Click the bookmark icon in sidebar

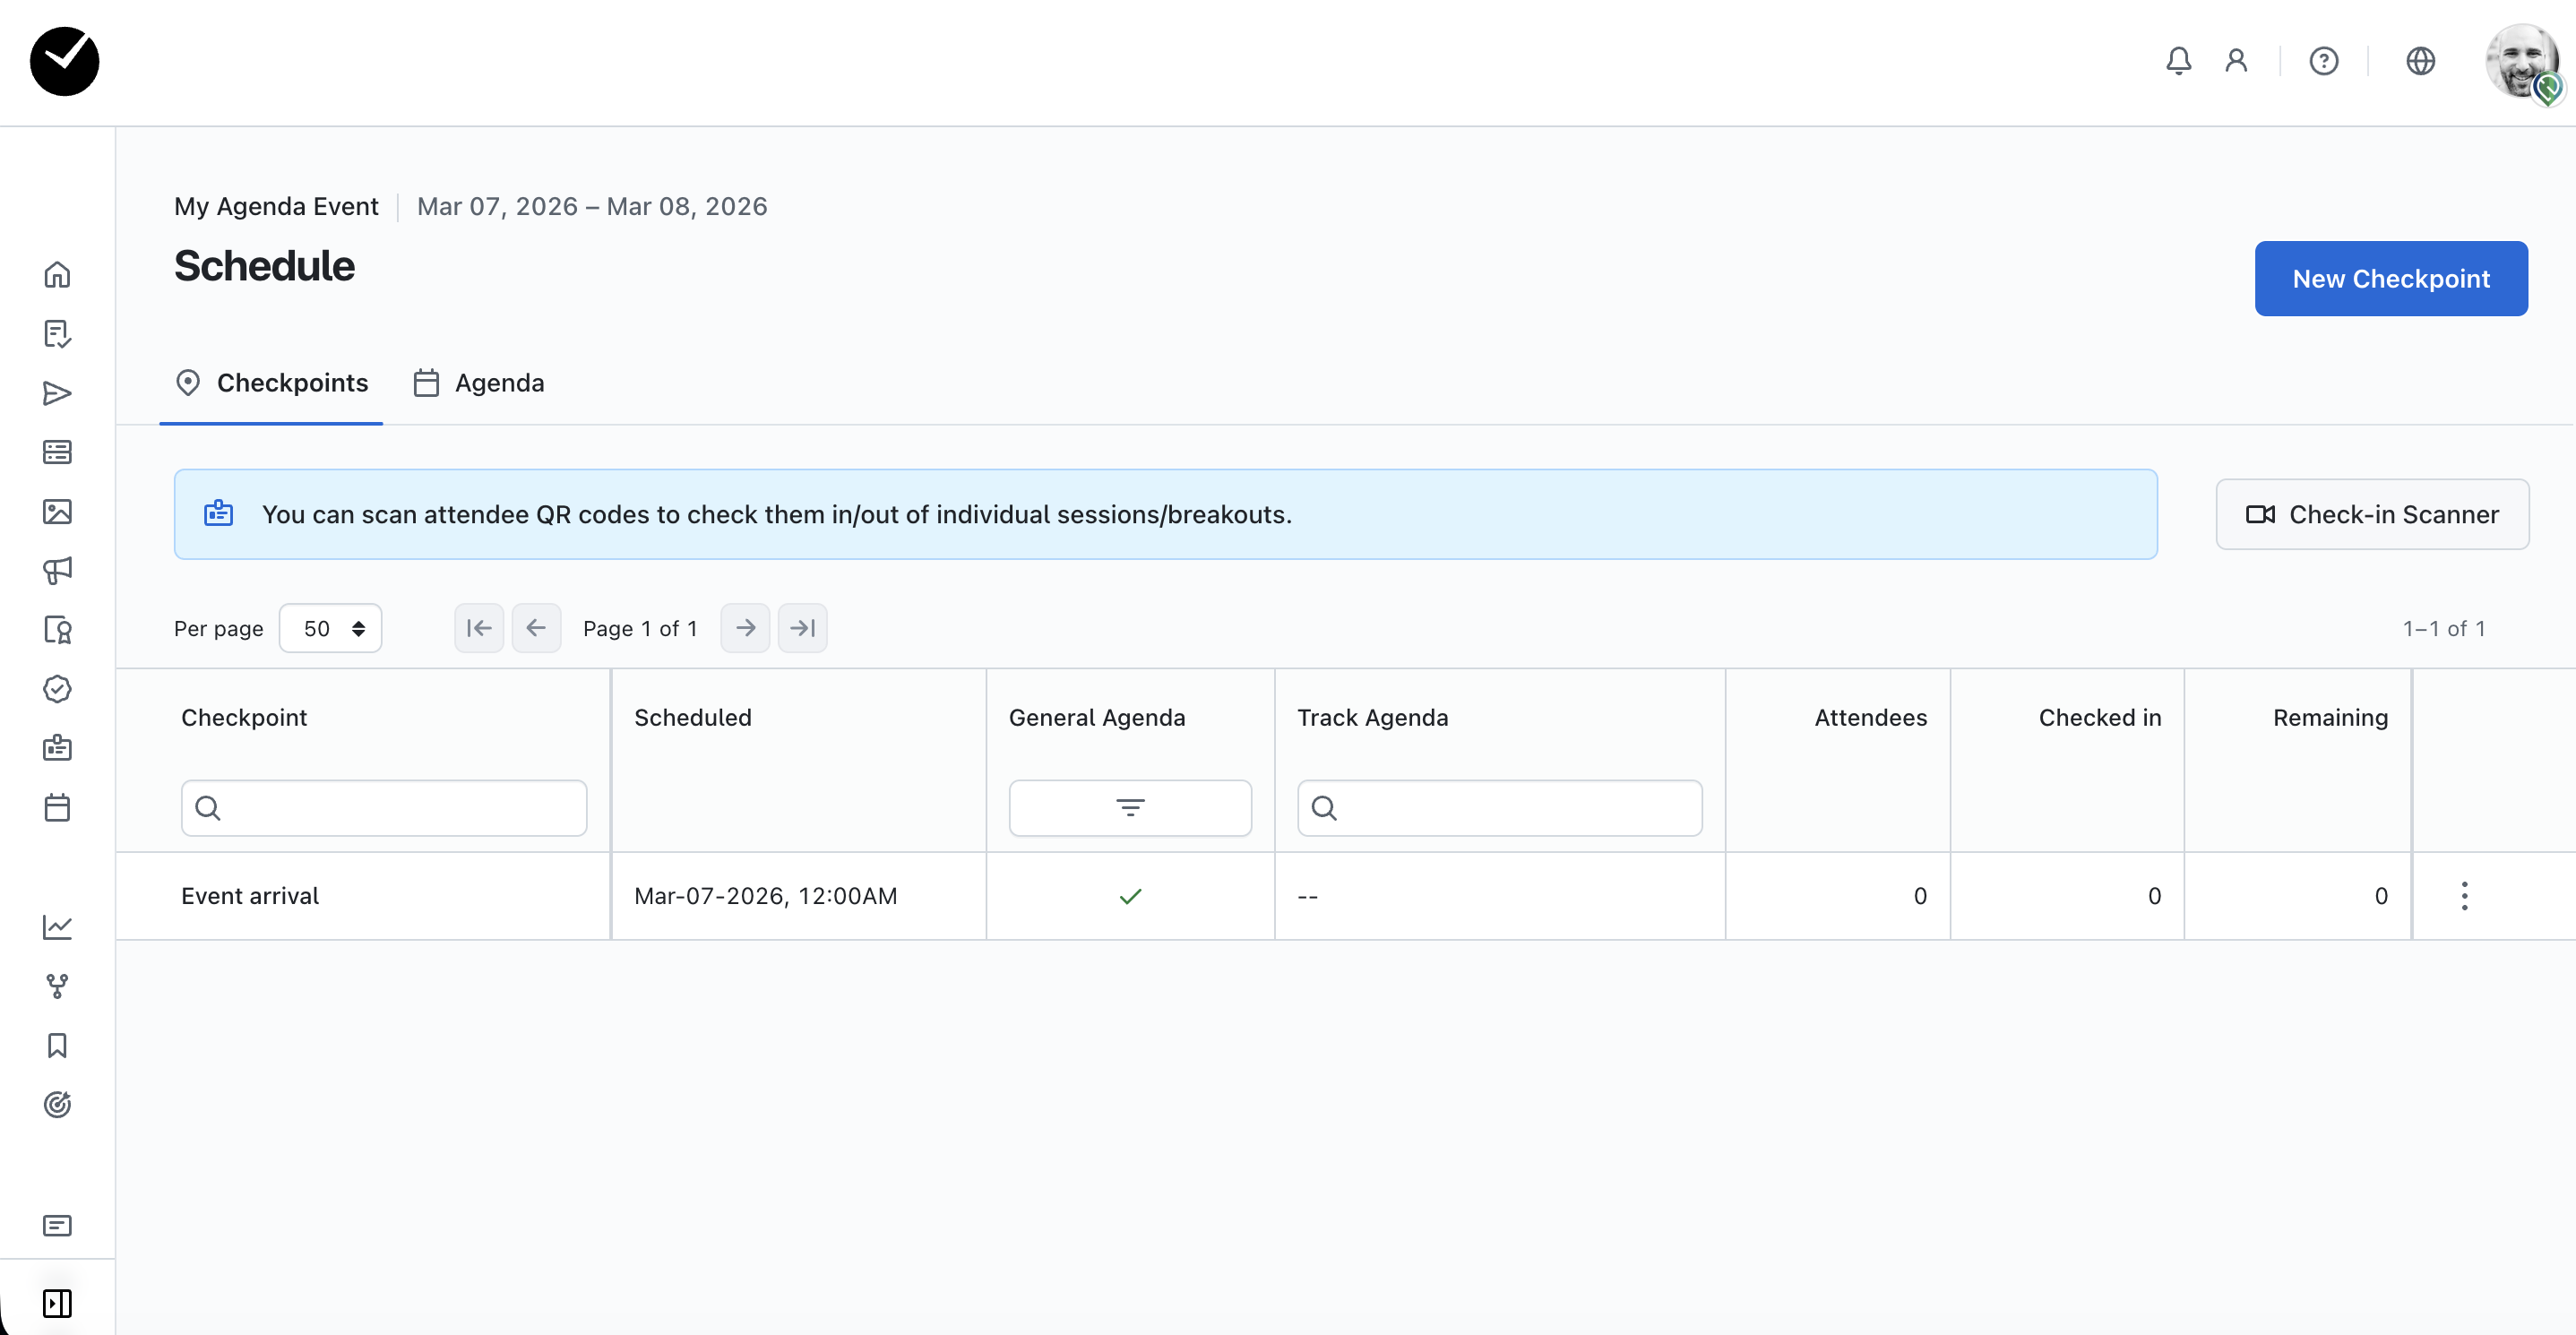pyautogui.click(x=57, y=1045)
